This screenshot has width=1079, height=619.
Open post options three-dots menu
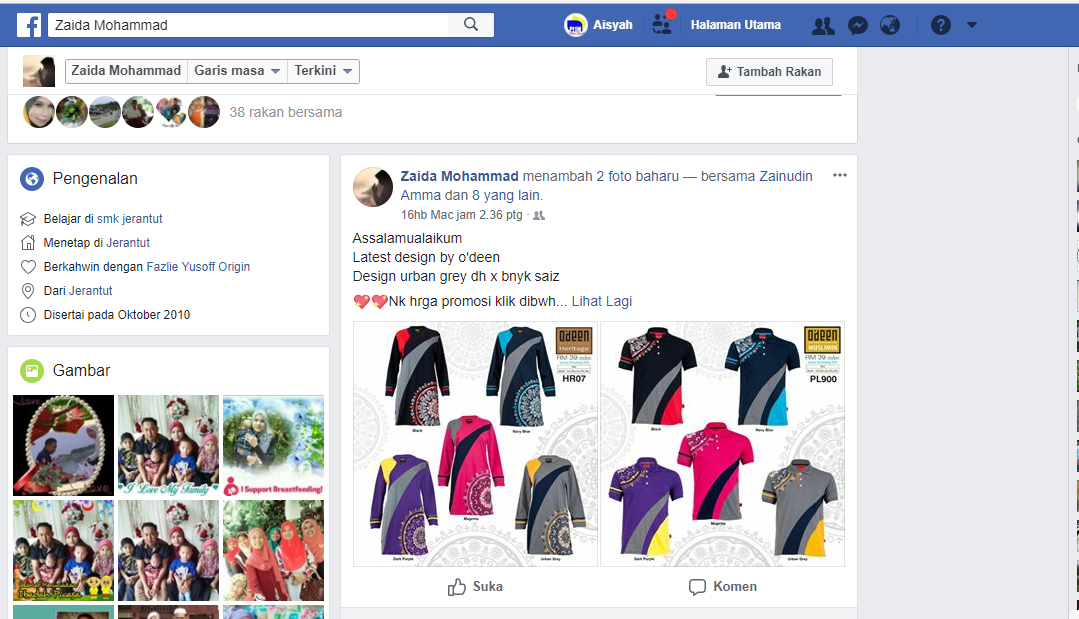tap(839, 176)
